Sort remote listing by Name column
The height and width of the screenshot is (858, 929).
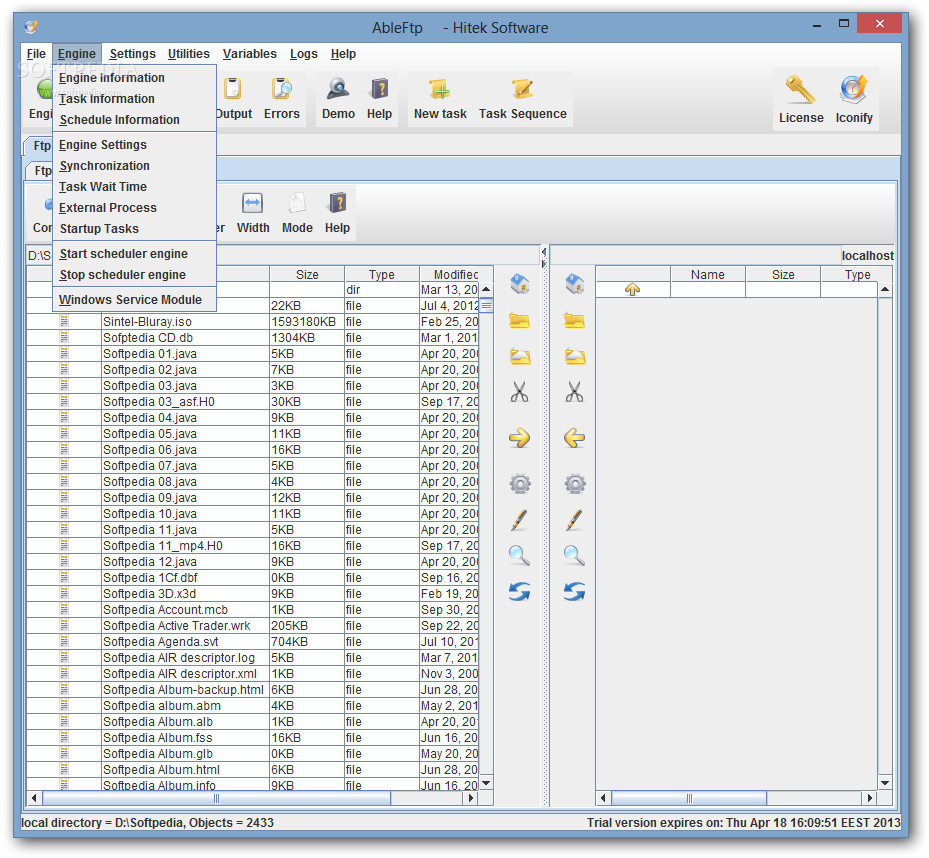click(x=707, y=274)
